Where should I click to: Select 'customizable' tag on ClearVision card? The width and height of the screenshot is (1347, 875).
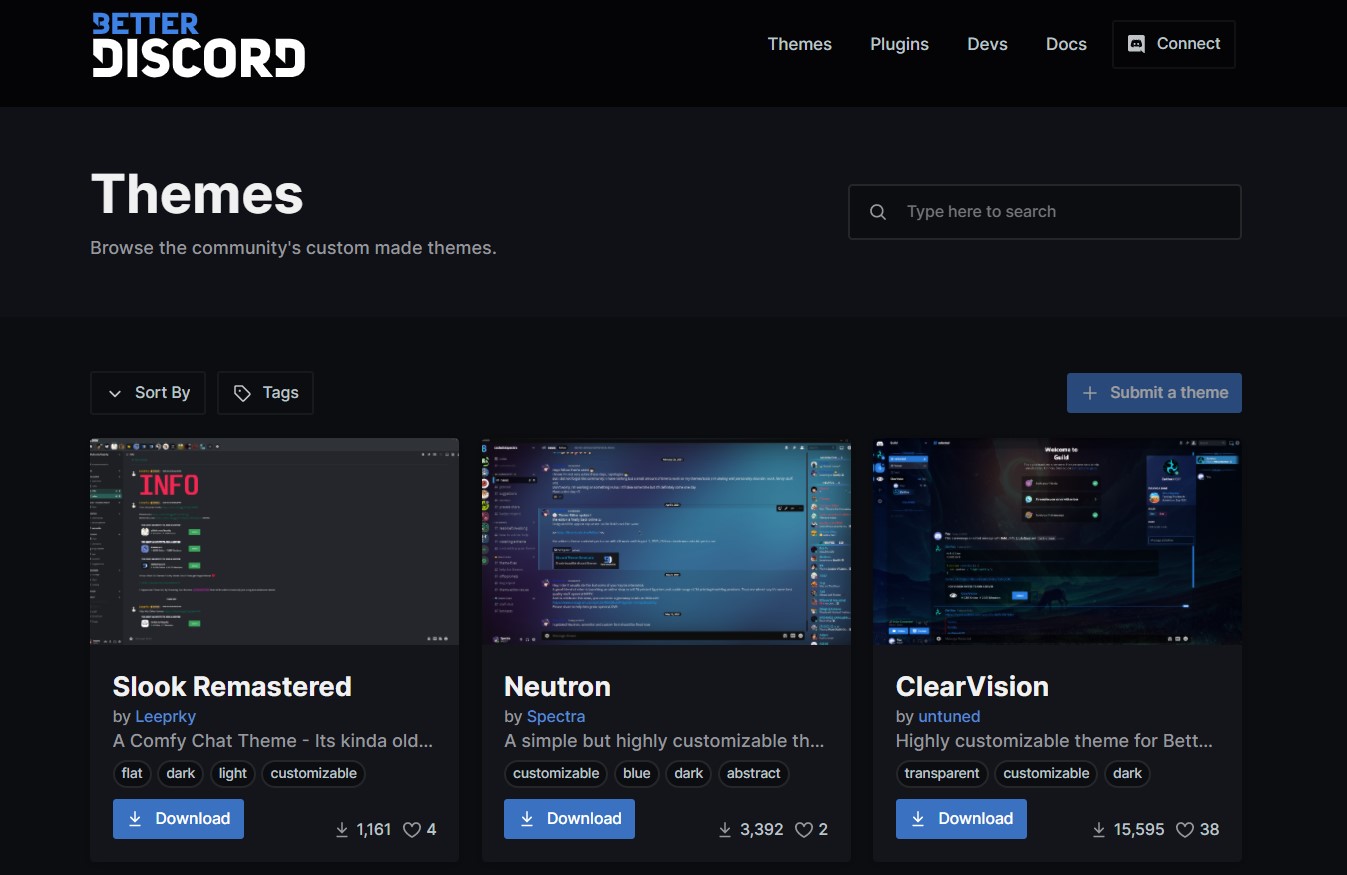coord(1046,773)
